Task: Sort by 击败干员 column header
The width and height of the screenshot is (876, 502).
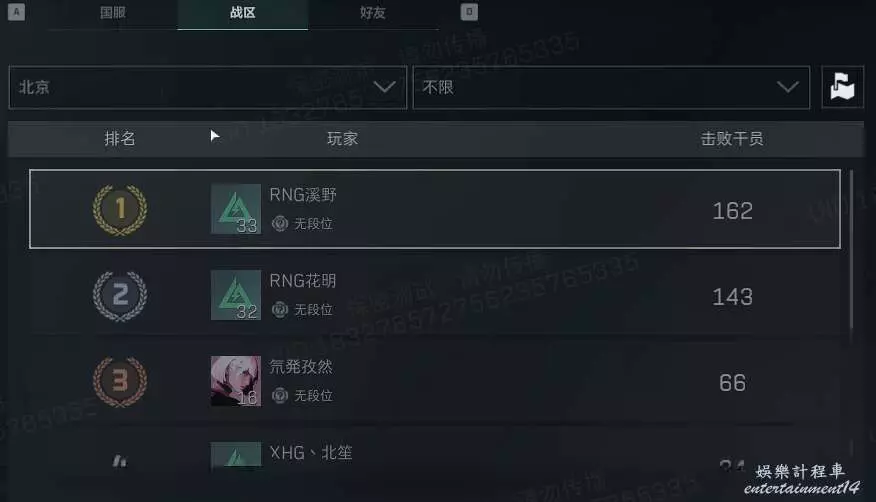Action: [x=732, y=138]
